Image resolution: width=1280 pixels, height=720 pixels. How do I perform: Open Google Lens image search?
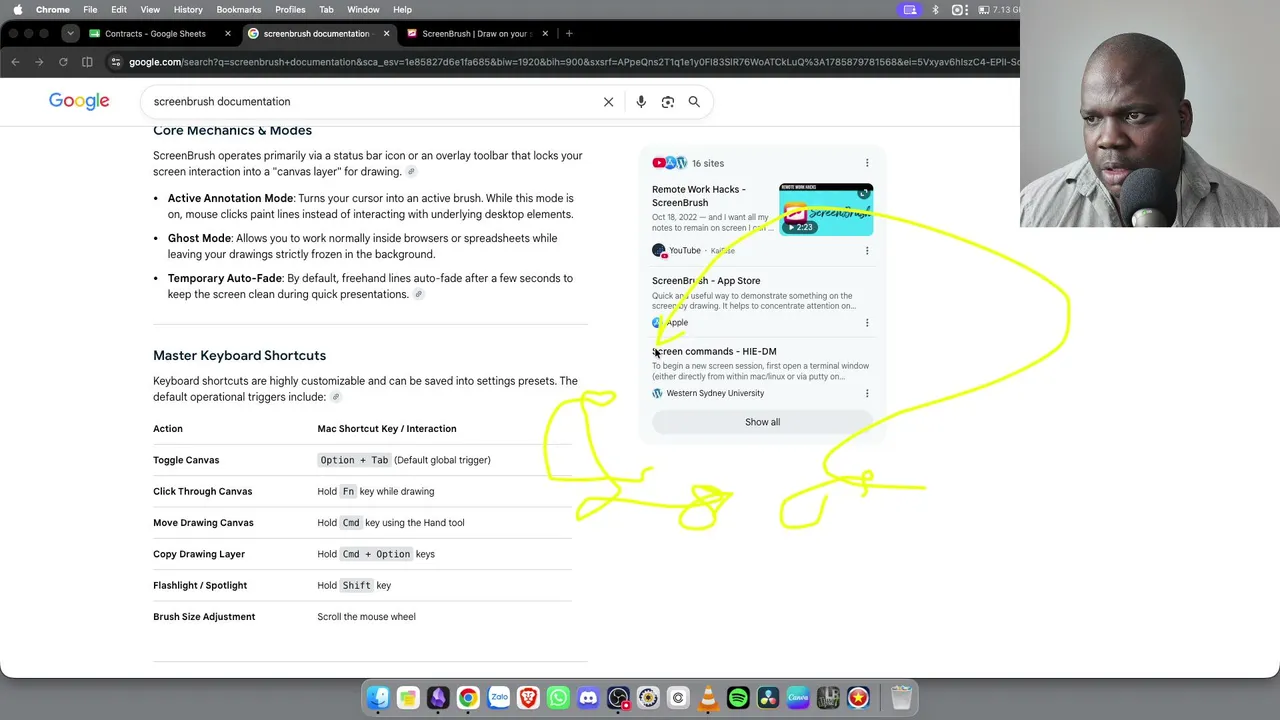(668, 101)
